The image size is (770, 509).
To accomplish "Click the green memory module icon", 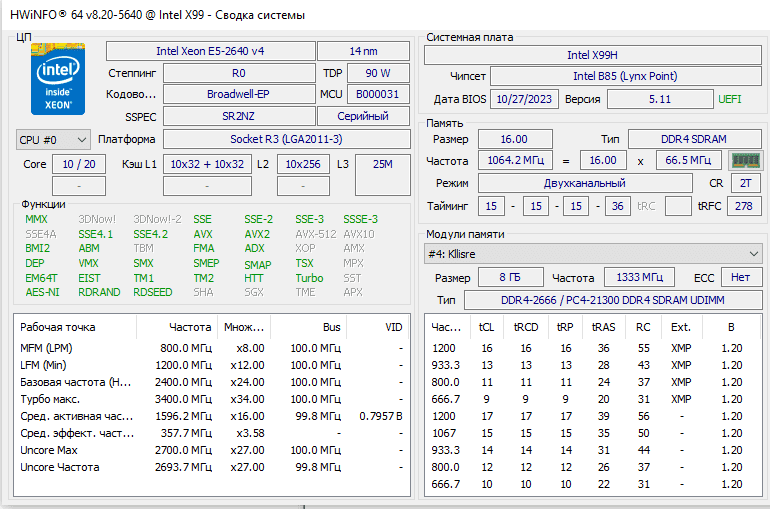I will (x=744, y=160).
